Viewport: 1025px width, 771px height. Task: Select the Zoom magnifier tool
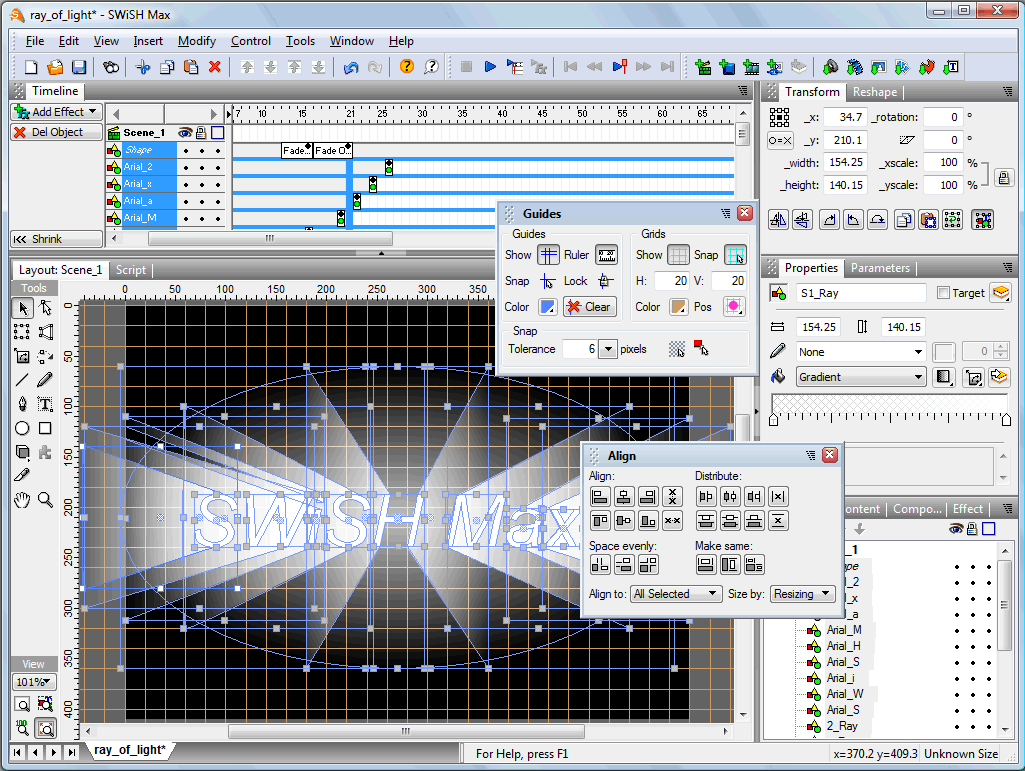click(x=45, y=499)
